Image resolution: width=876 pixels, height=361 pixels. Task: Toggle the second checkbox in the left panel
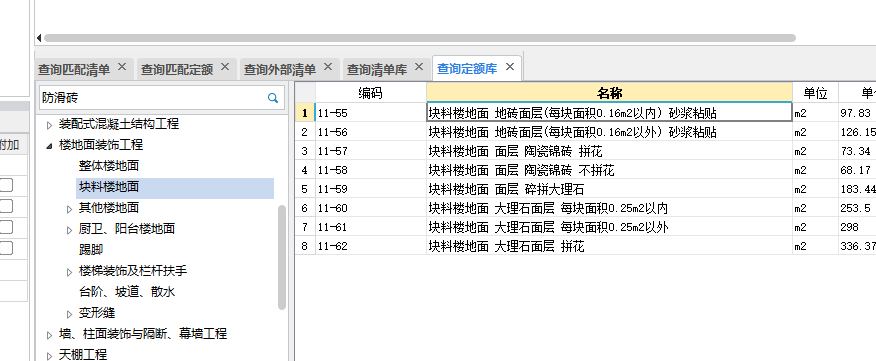[6, 206]
